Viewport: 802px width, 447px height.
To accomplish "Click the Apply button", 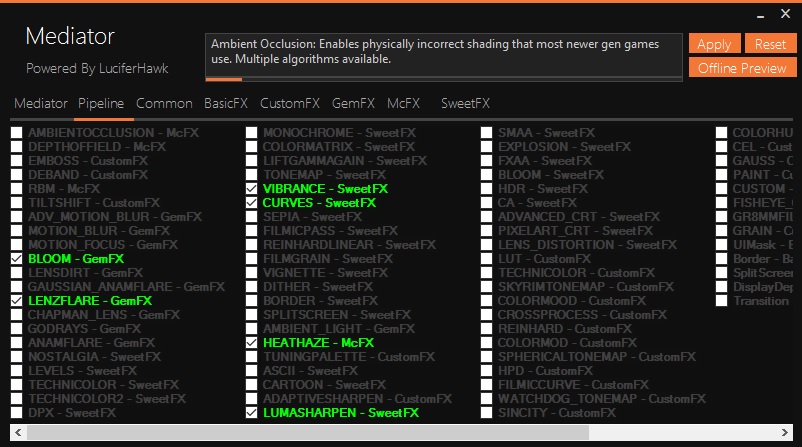I will 714,44.
